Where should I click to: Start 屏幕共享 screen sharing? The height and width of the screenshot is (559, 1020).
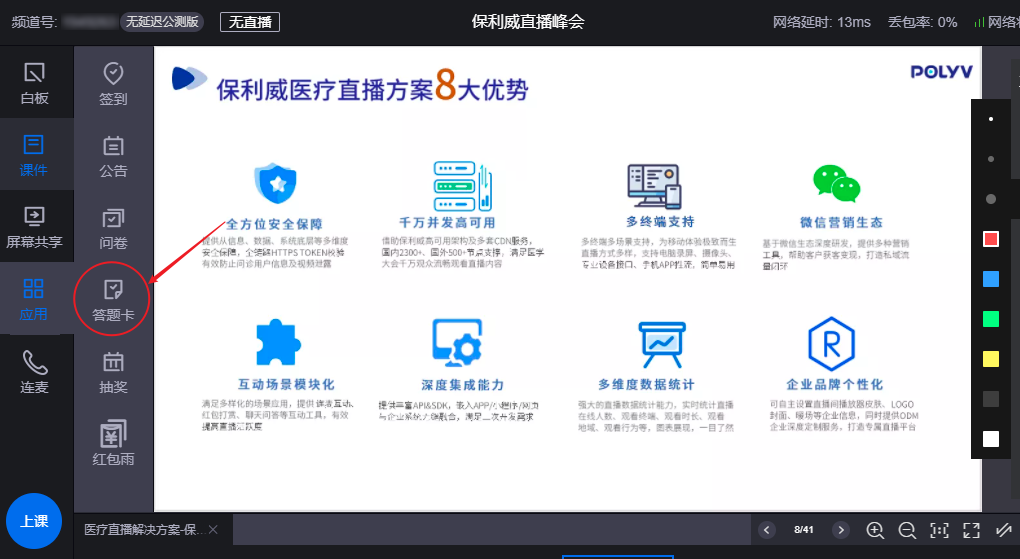tap(34, 226)
